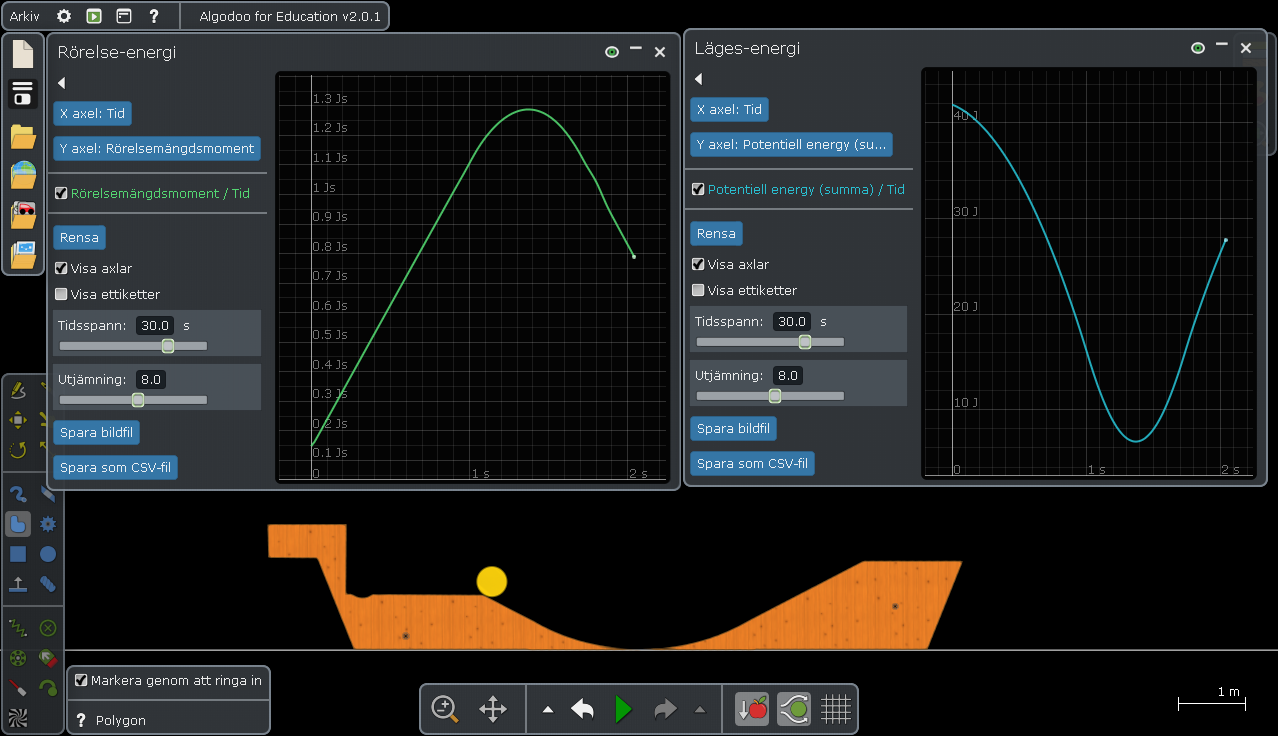Toggle Markera genom att ringa in

coord(81,680)
